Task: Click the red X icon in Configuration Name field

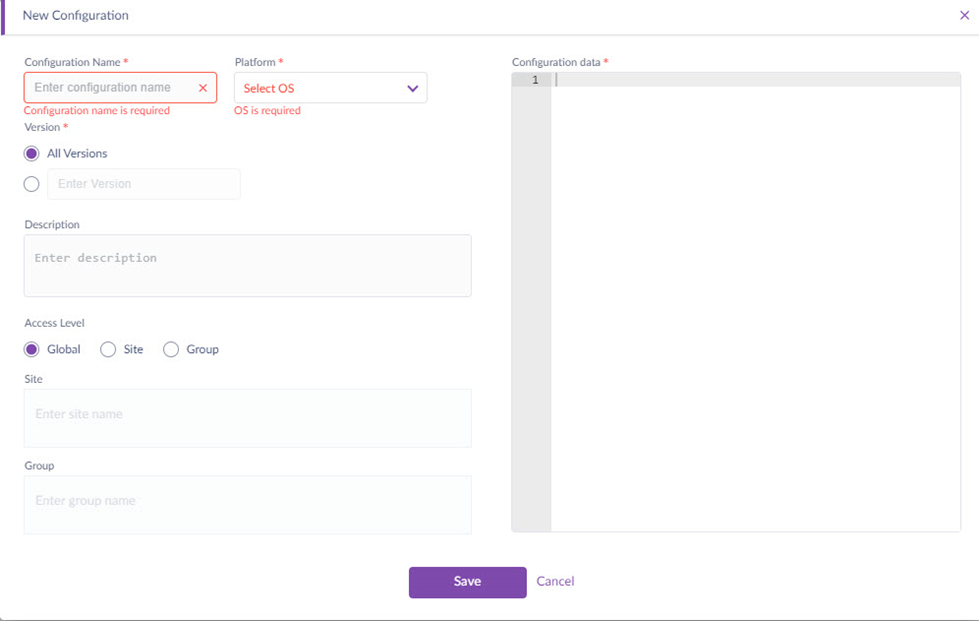Action: (x=203, y=88)
